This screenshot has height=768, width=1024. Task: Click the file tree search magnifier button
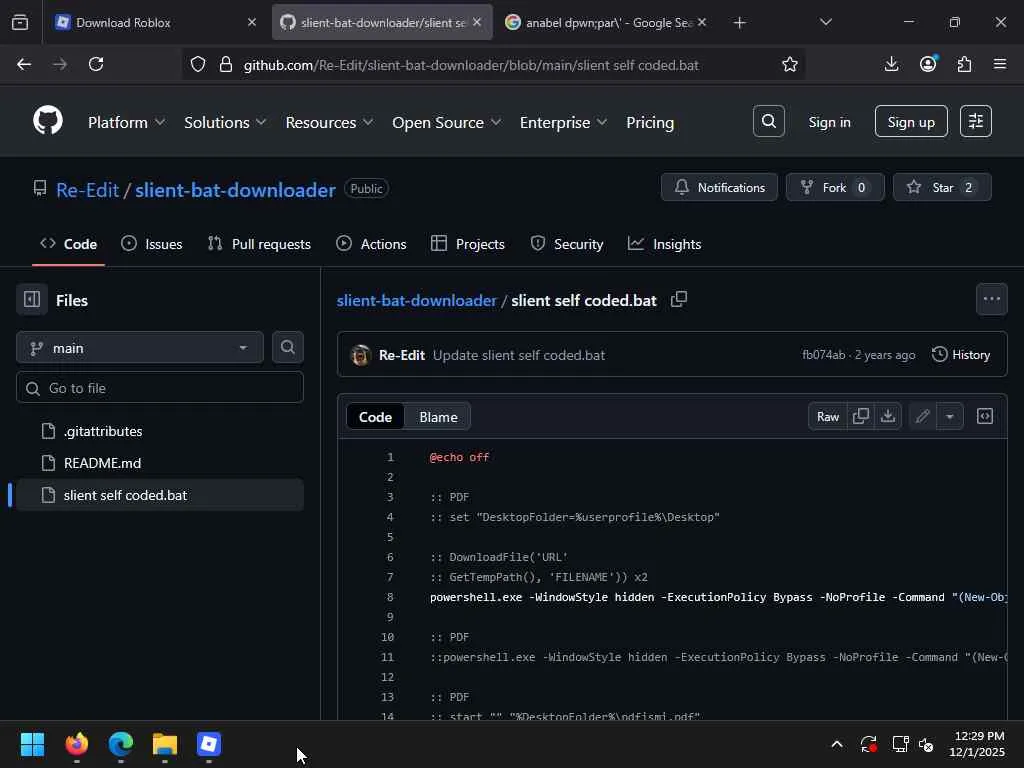pos(287,347)
